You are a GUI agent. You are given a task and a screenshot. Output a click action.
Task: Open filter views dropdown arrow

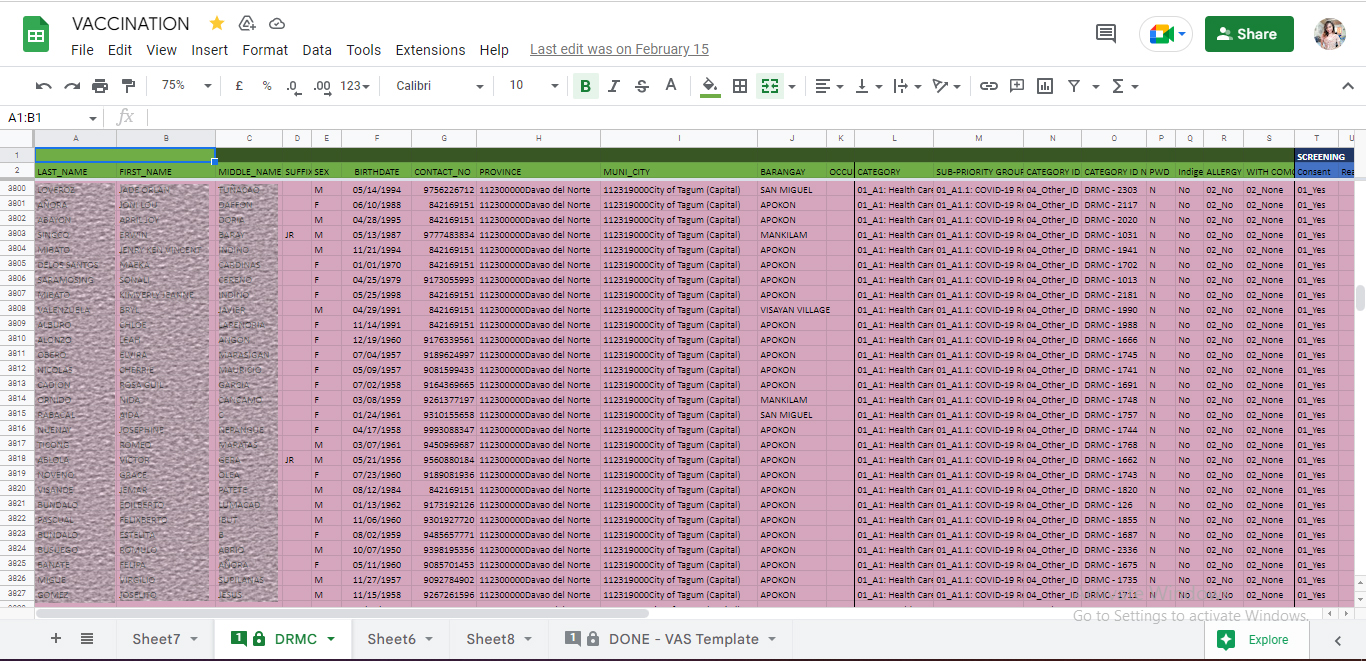1096,86
